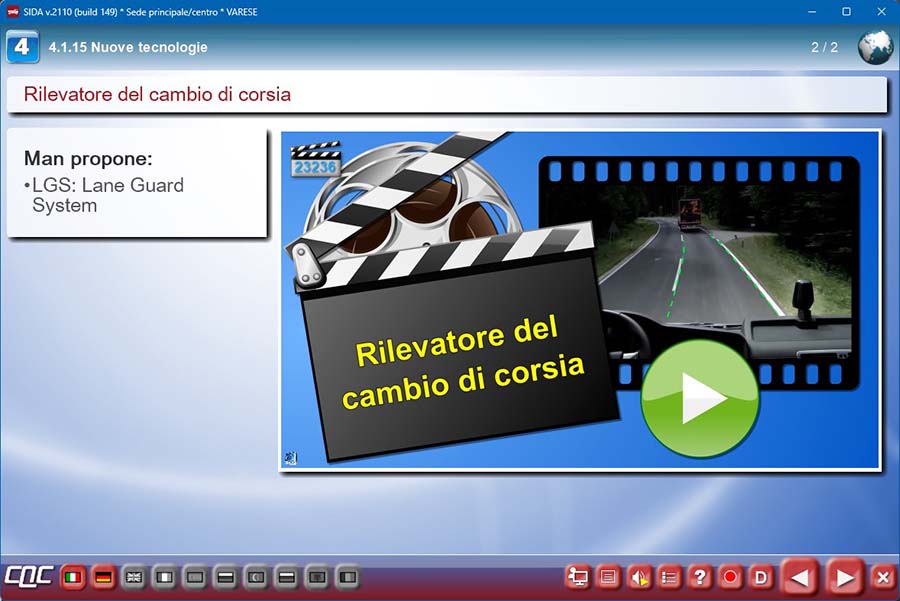Click the monitor presentation icon
Image resolution: width=900 pixels, height=601 pixels.
coord(577,577)
